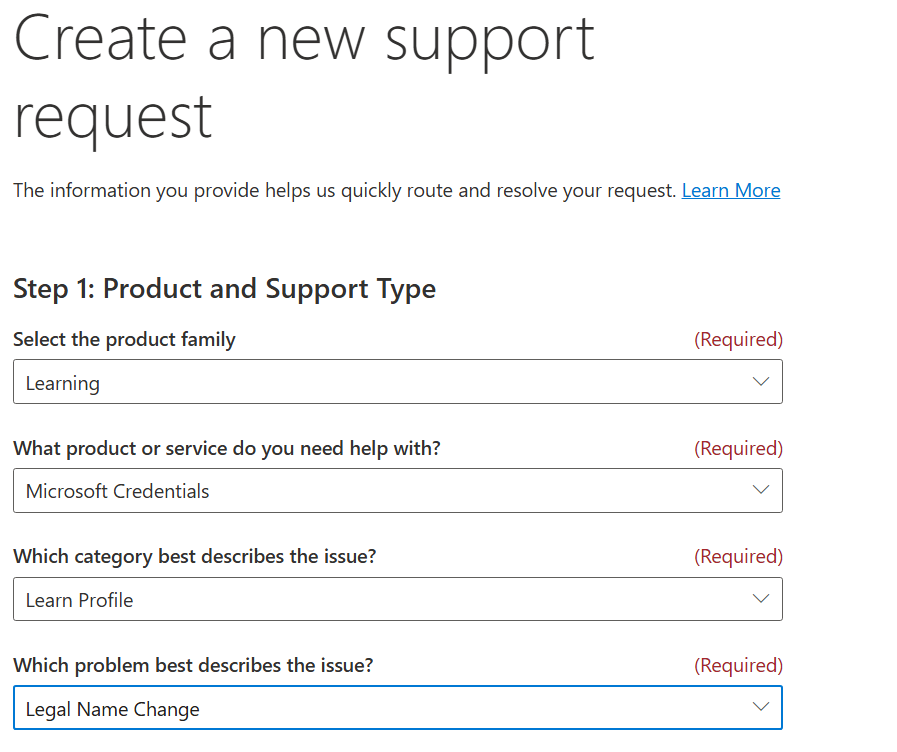Click the "What product or service" question label
Screen dimensions: 897x752
pos(227,448)
